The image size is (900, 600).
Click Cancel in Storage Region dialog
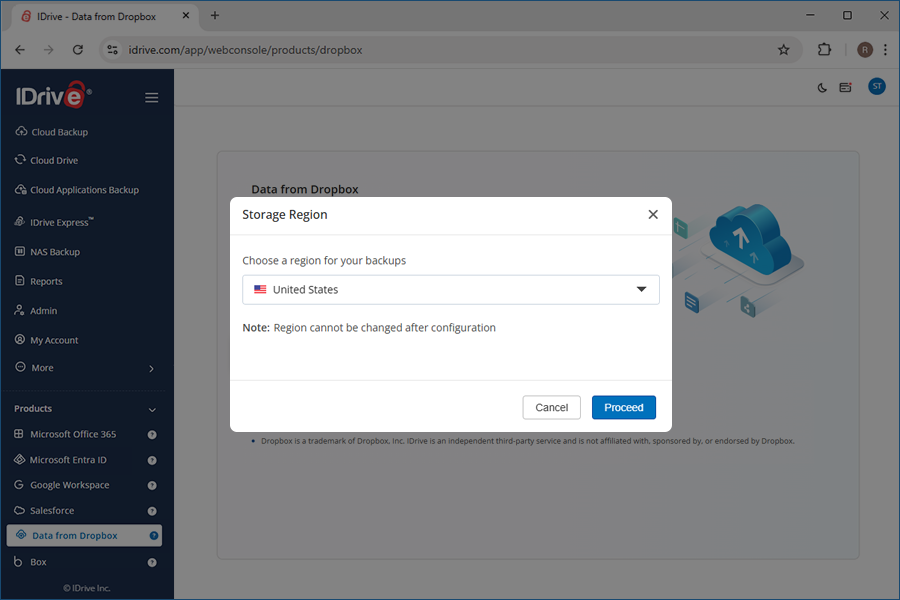tap(552, 408)
